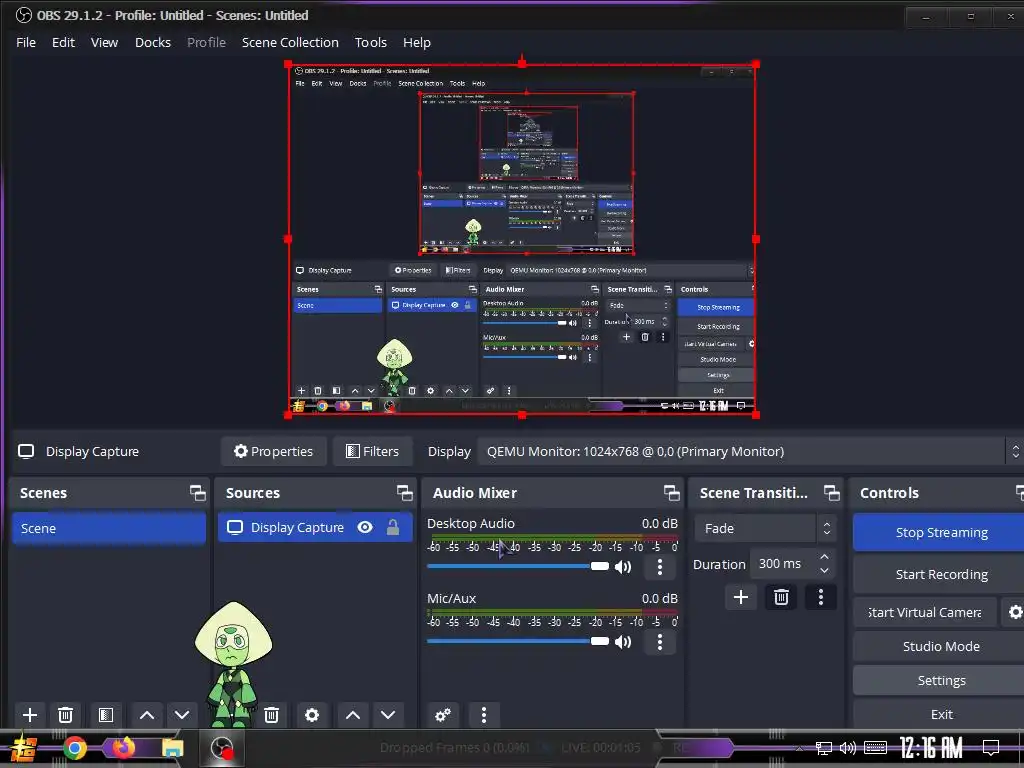1024x768 pixels.
Task: Select the Scene item in Scenes list
Action: [x=109, y=528]
